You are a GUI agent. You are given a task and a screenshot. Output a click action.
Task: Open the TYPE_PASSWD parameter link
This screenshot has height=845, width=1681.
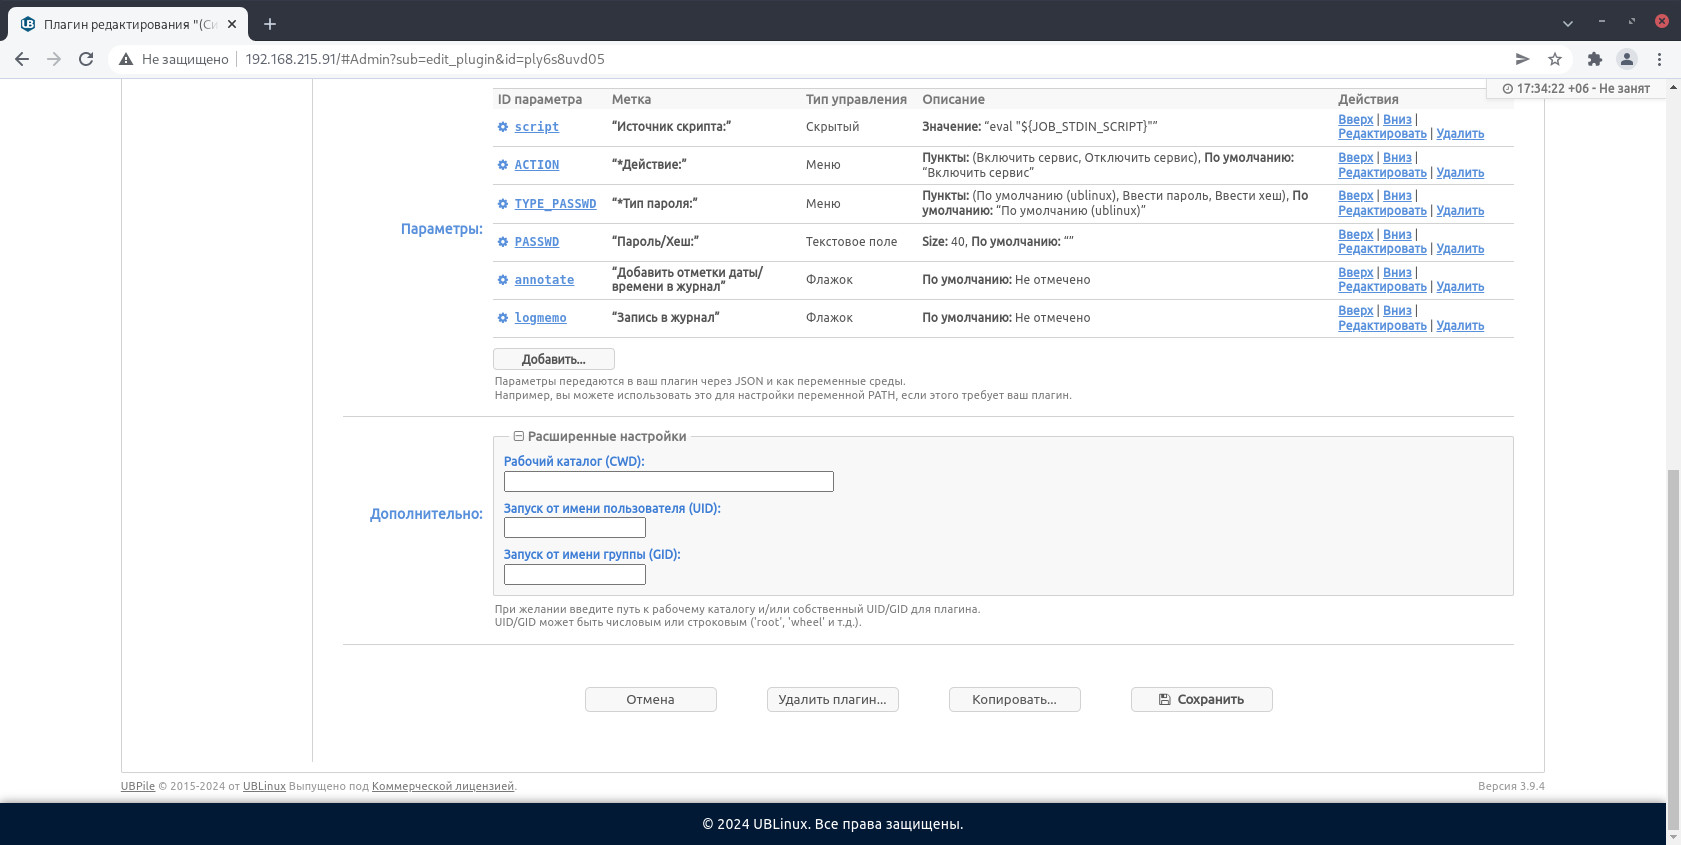(x=555, y=204)
